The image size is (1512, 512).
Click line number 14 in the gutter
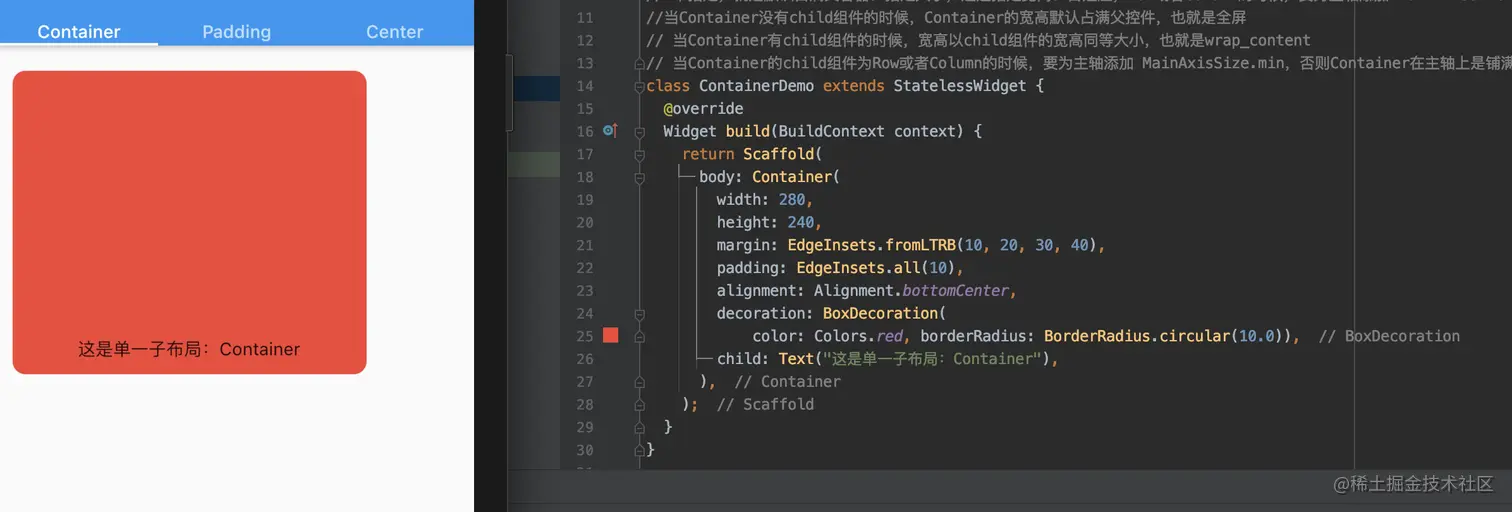585,86
